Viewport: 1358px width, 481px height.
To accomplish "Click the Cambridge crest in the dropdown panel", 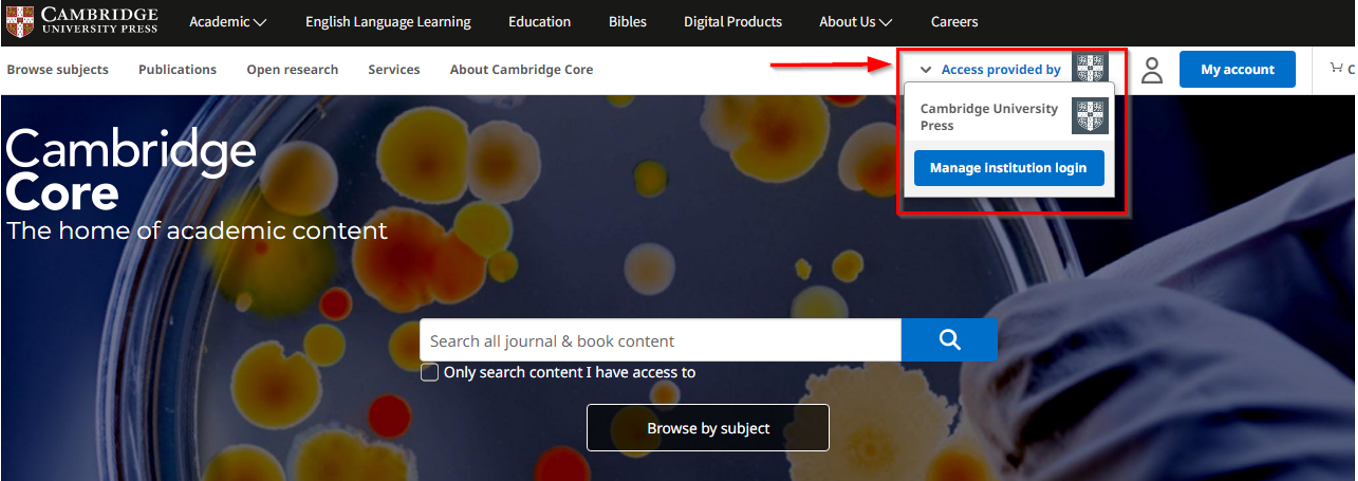I will point(1089,116).
